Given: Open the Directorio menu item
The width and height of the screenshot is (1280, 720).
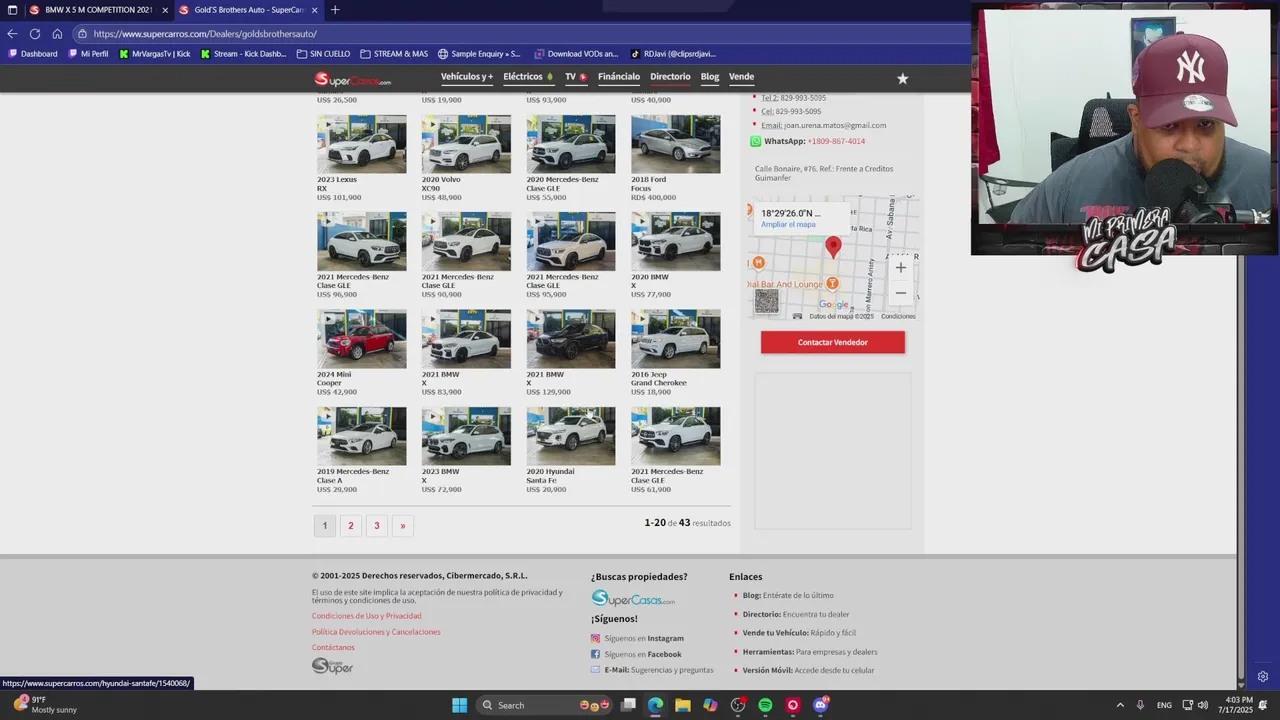Looking at the screenshot, I should pos(670,77).
